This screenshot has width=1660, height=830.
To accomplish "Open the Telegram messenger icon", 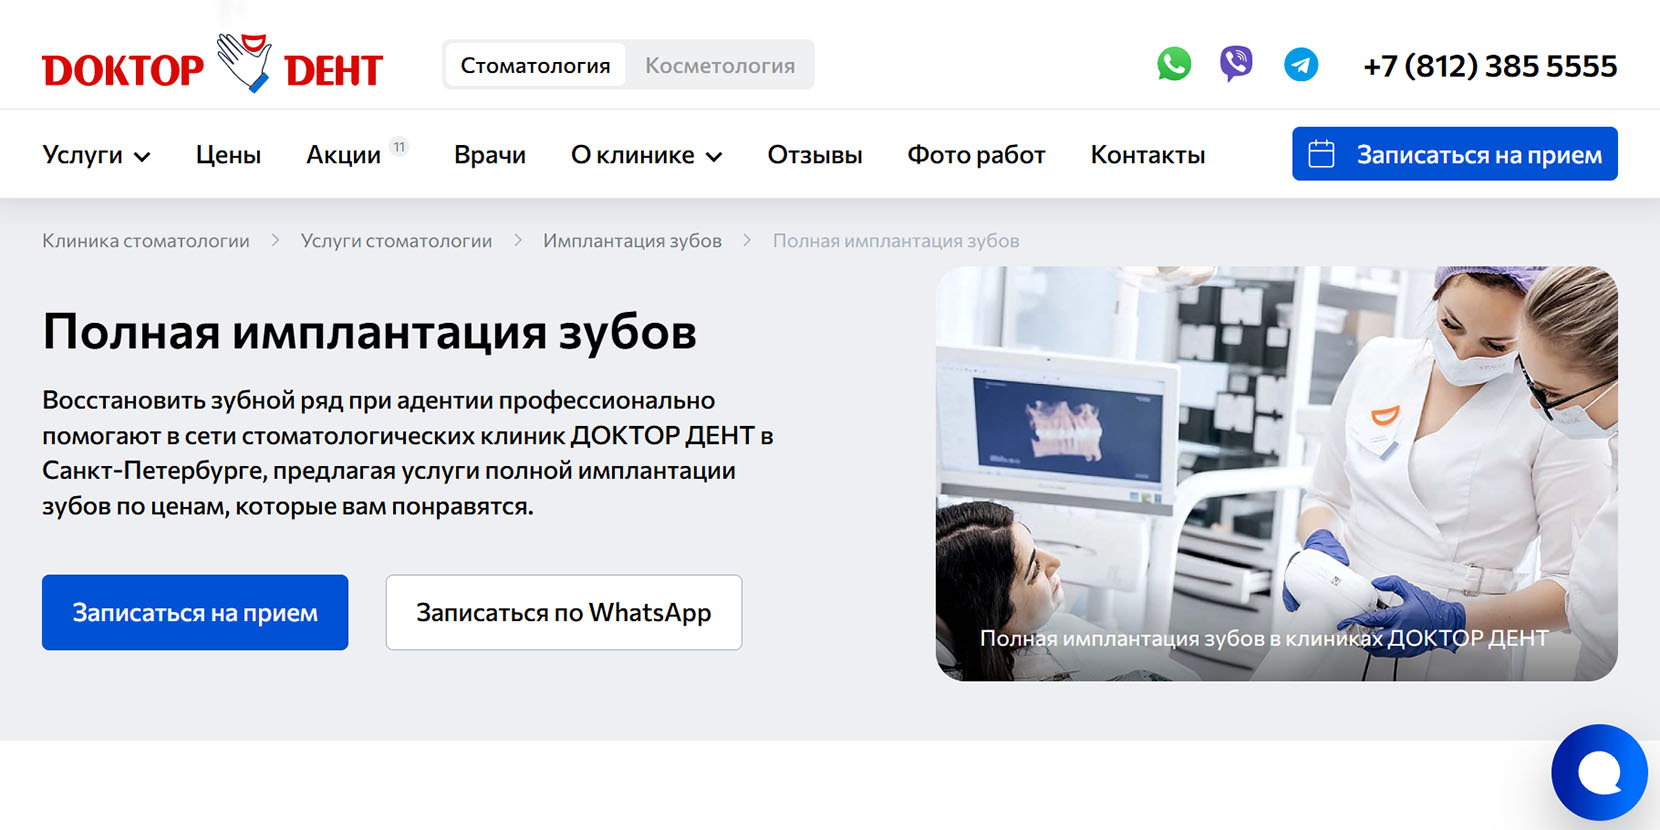I will point(1300,65).
